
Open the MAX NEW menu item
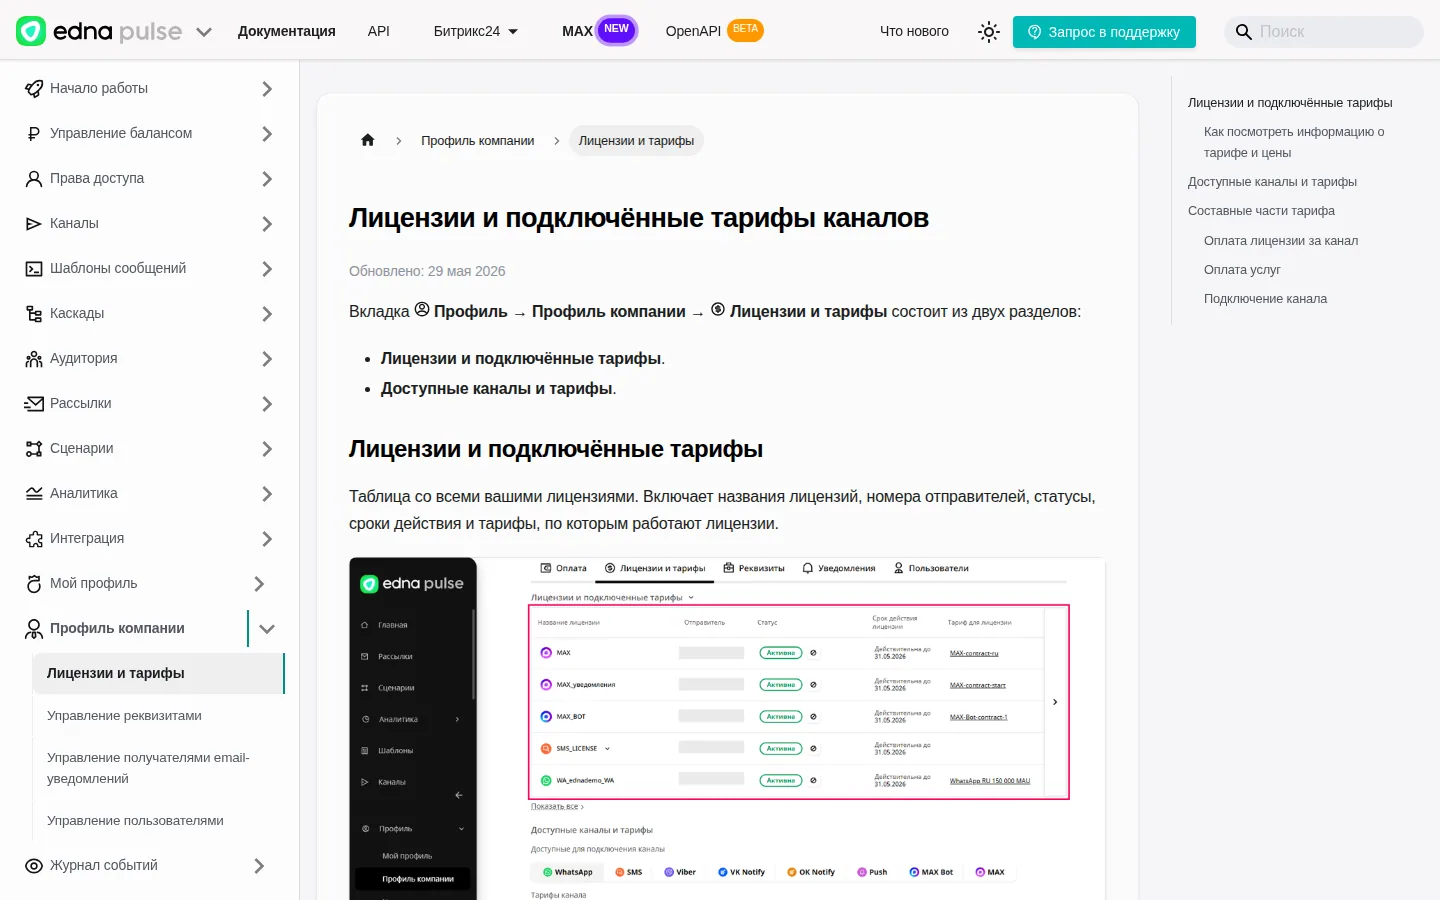pyautogui.click(x=598, y=31)
